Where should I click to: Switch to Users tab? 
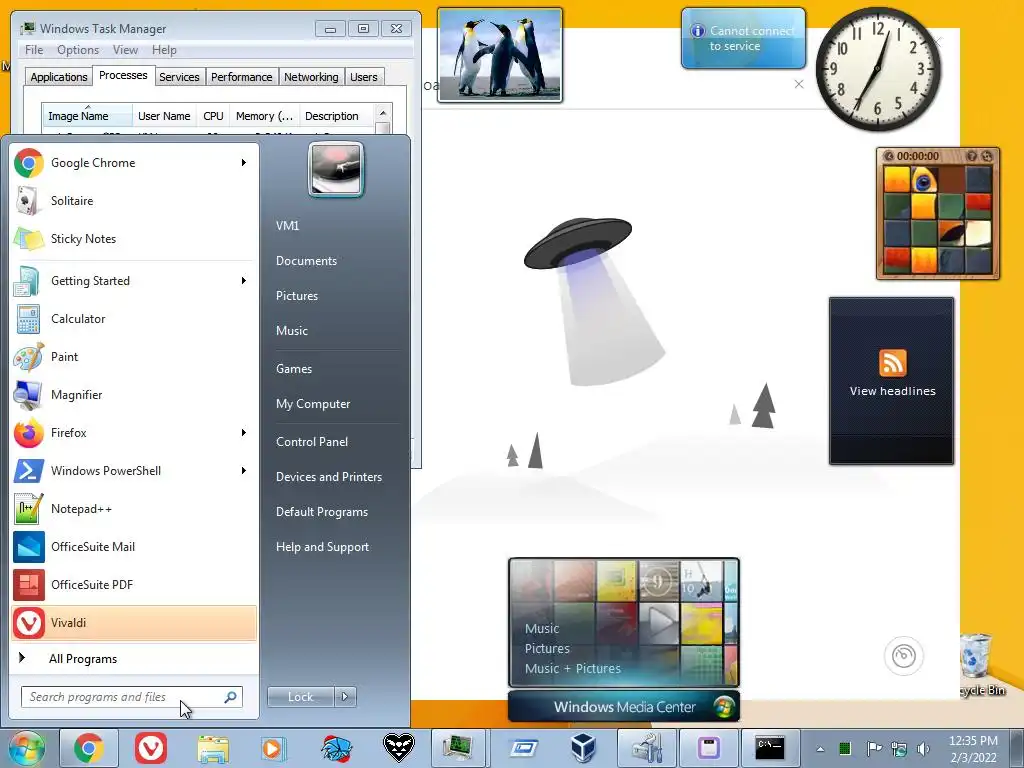click(363, 77)
